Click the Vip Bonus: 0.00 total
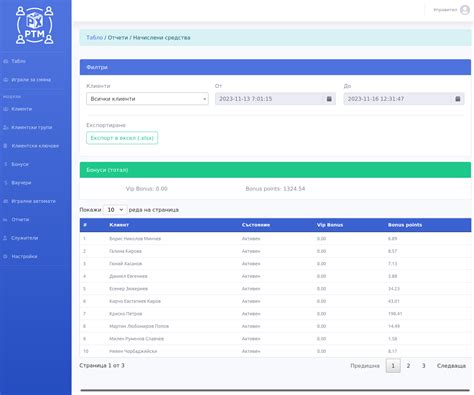This screenshot has height=395, width=474. [x=147, y=189]
